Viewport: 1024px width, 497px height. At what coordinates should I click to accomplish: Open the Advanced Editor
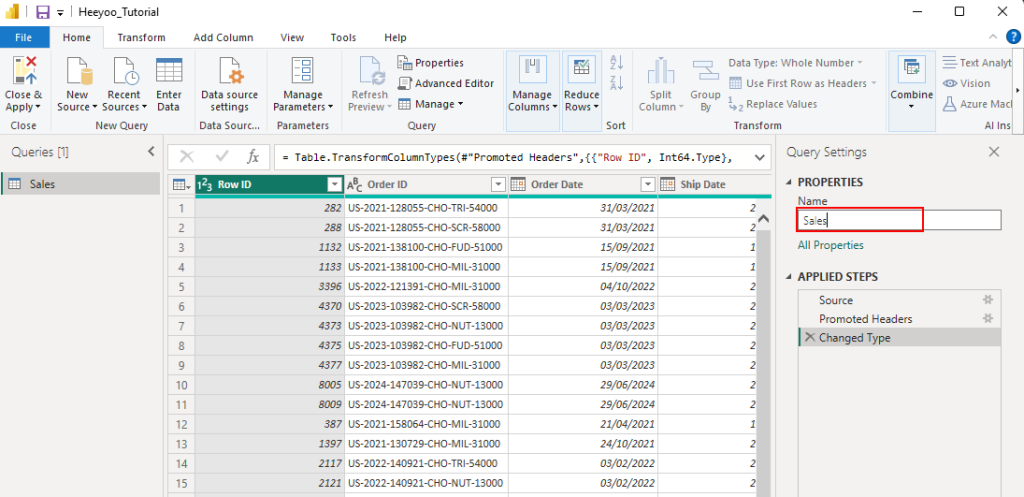tap(446, 83)
